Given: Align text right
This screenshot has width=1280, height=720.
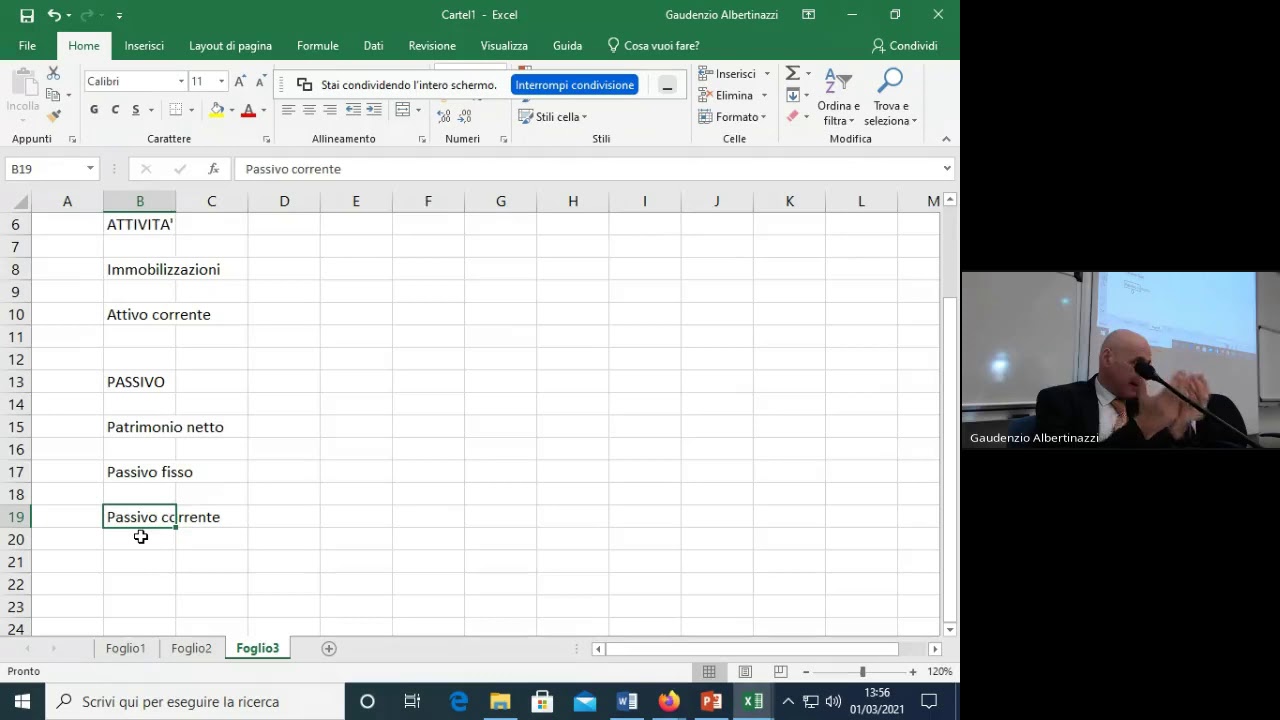Looking at the screenshot, I should pyautogui.click(x=330, y=110).
